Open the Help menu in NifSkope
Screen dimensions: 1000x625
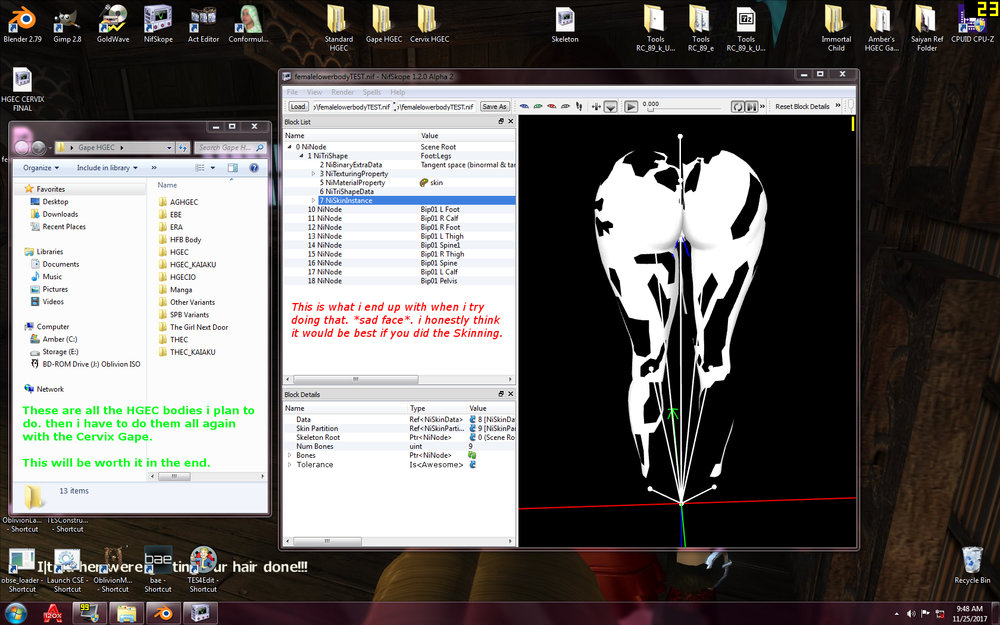coord(397,92)
